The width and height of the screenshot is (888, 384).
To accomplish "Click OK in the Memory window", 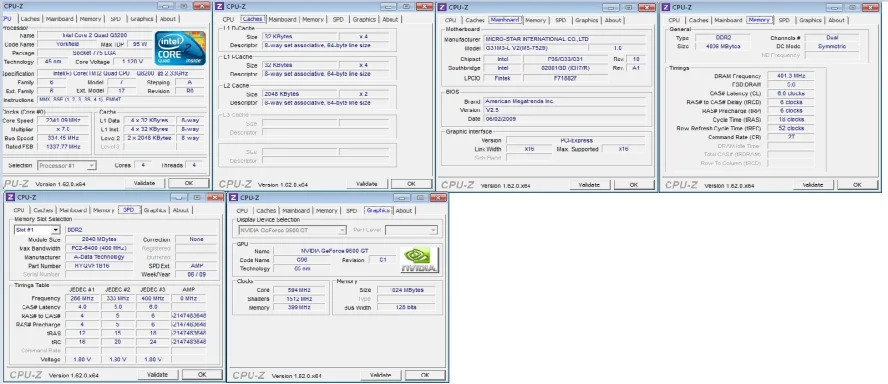I will pos(857,185).
